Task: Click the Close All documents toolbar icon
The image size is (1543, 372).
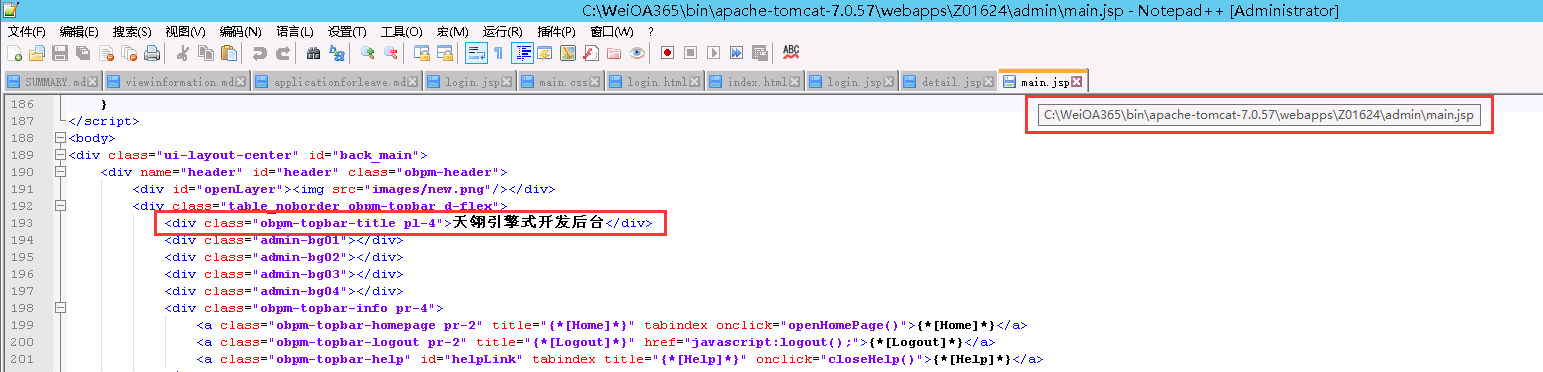Action: [x=129, y=53]
